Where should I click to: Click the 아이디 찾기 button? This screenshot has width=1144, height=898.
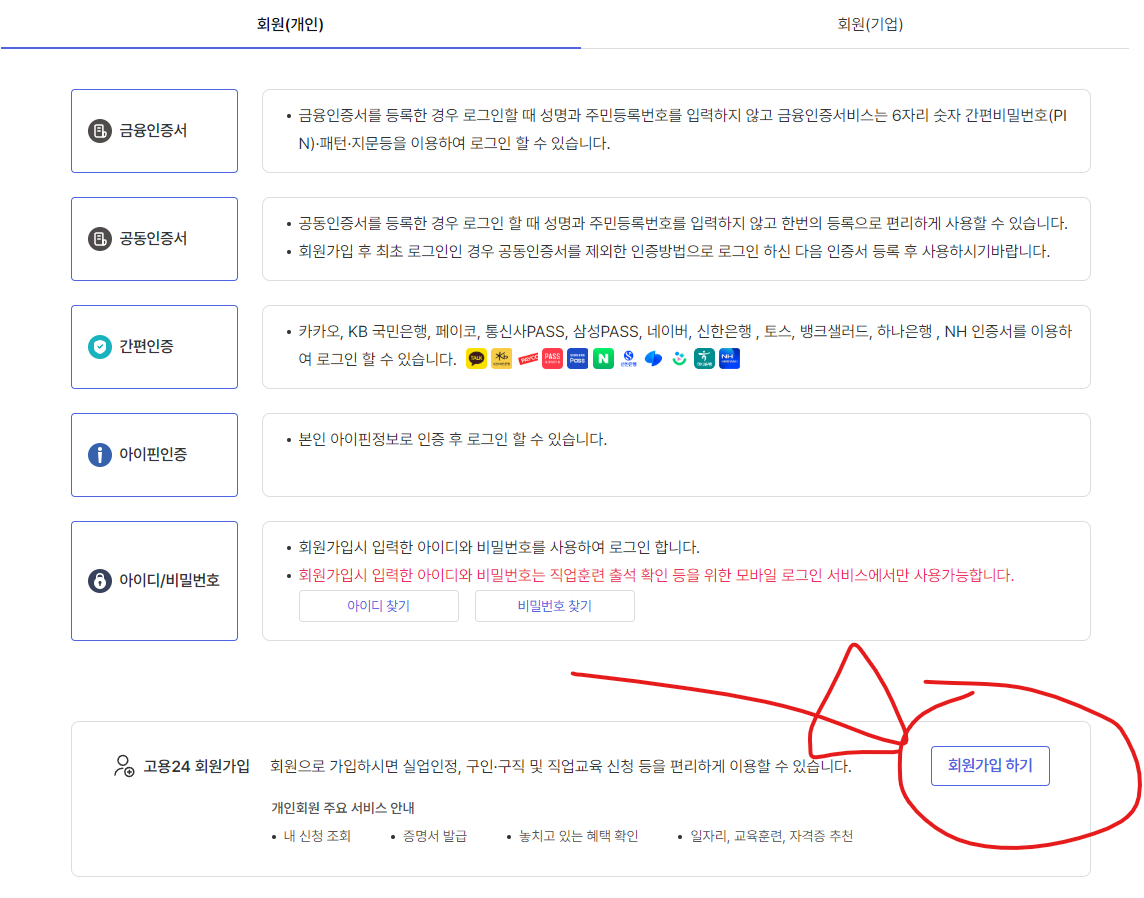tap(379, 606)
